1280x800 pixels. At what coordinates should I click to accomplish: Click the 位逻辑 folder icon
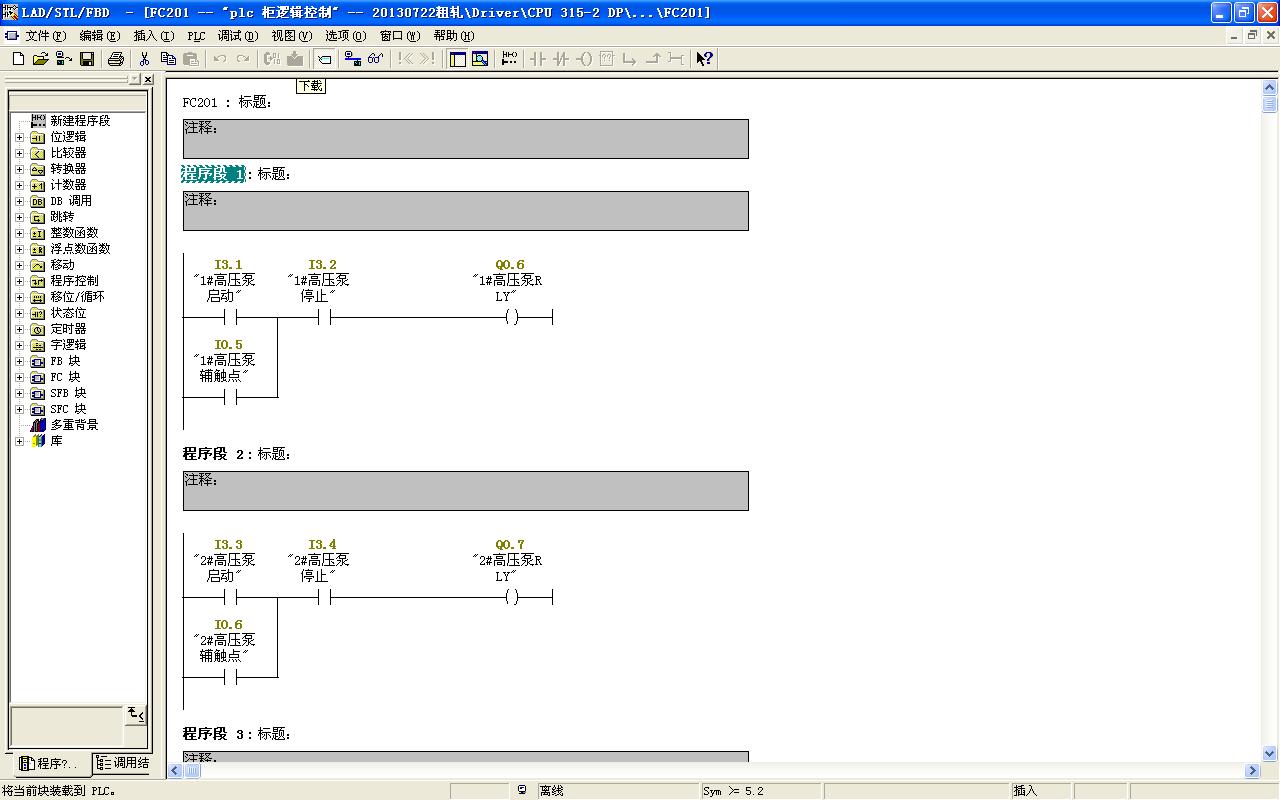[38, 137]
